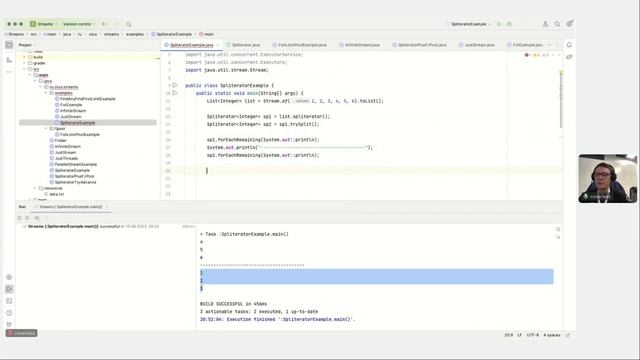Open the Services tool window icon
Image resolution: width=640 pixels, height=360 pixels.
(9, 277)
